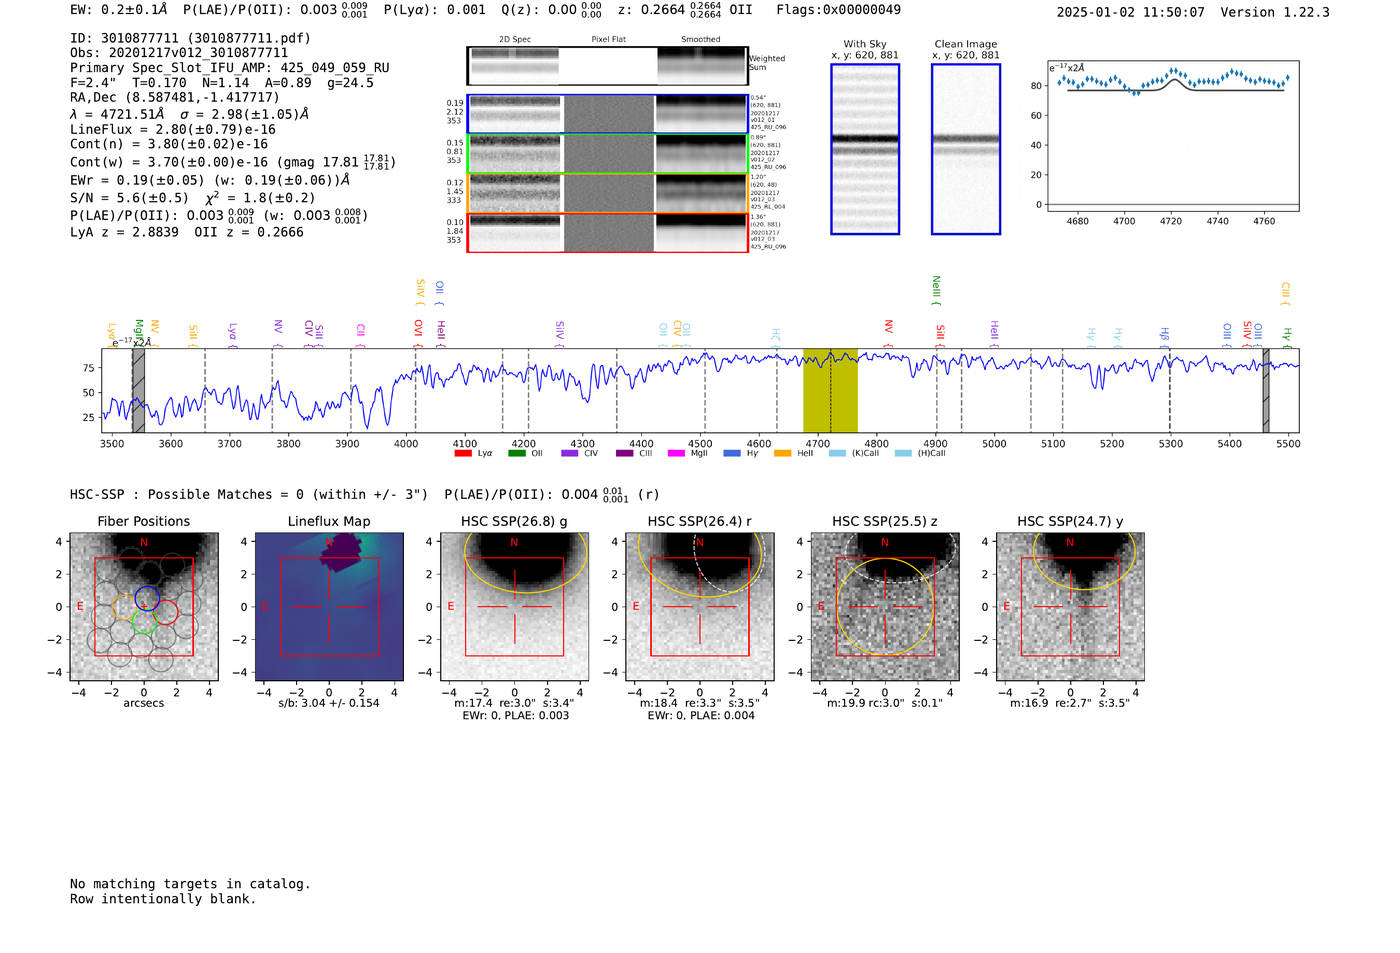Click the Obs: 20201217v012_3010877711 line
This screenshot has width=1400, height=953.
coord(179,53)
